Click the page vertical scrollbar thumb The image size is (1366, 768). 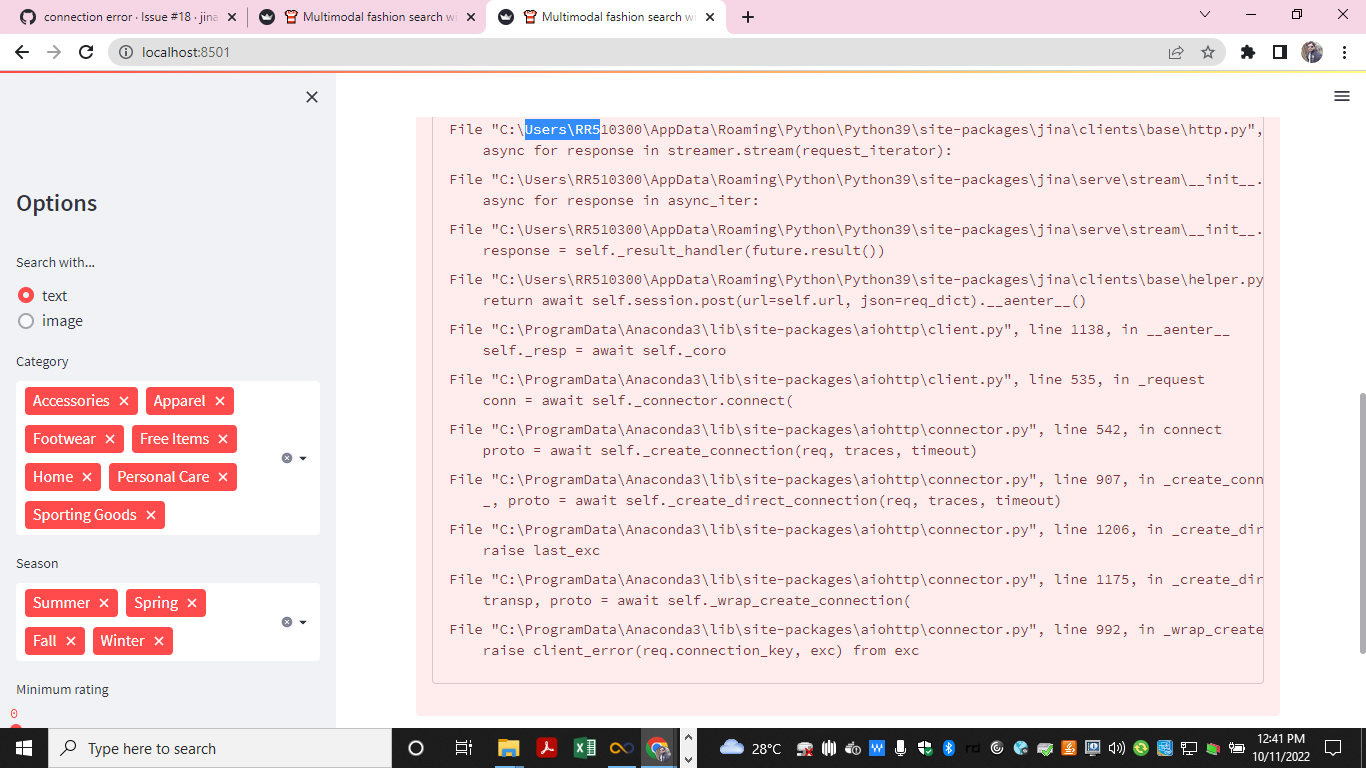(x=1360, y=522)
